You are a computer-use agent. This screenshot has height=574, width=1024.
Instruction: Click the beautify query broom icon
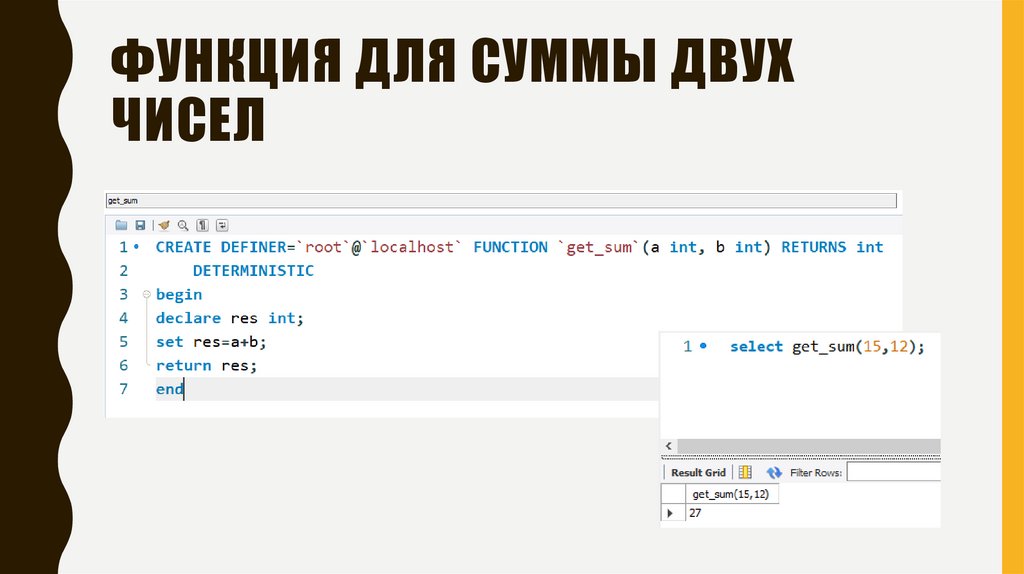pos(164,225)
